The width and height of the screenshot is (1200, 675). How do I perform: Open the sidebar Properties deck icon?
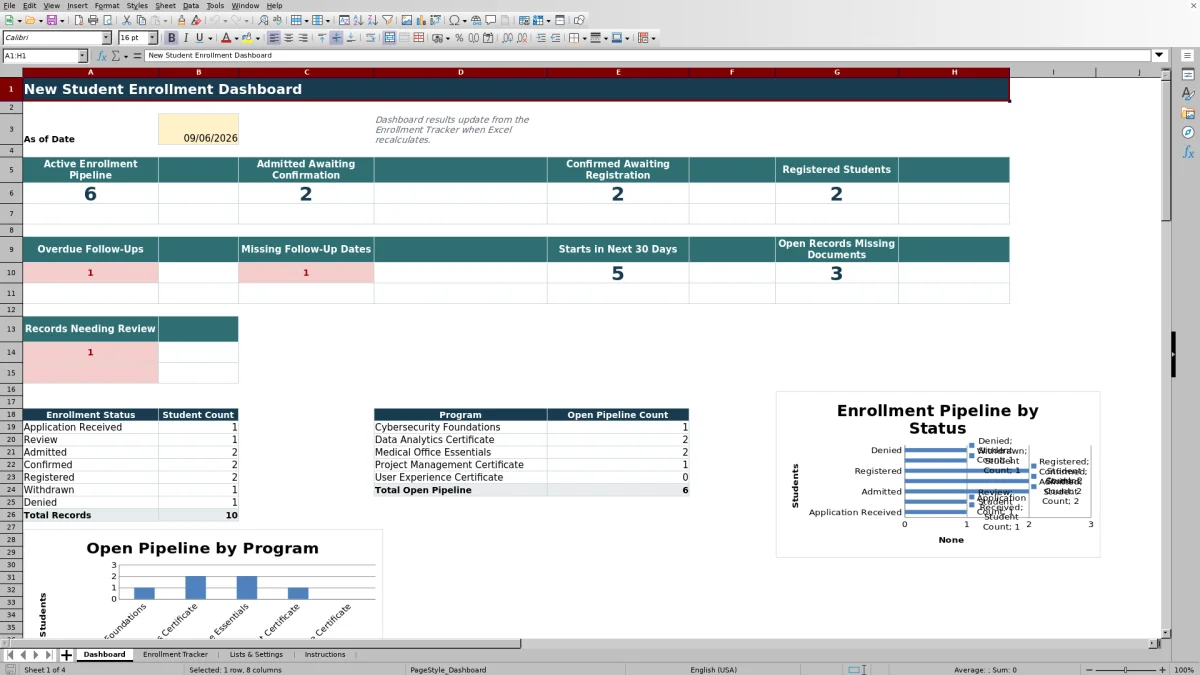(x=1188, y=75)
